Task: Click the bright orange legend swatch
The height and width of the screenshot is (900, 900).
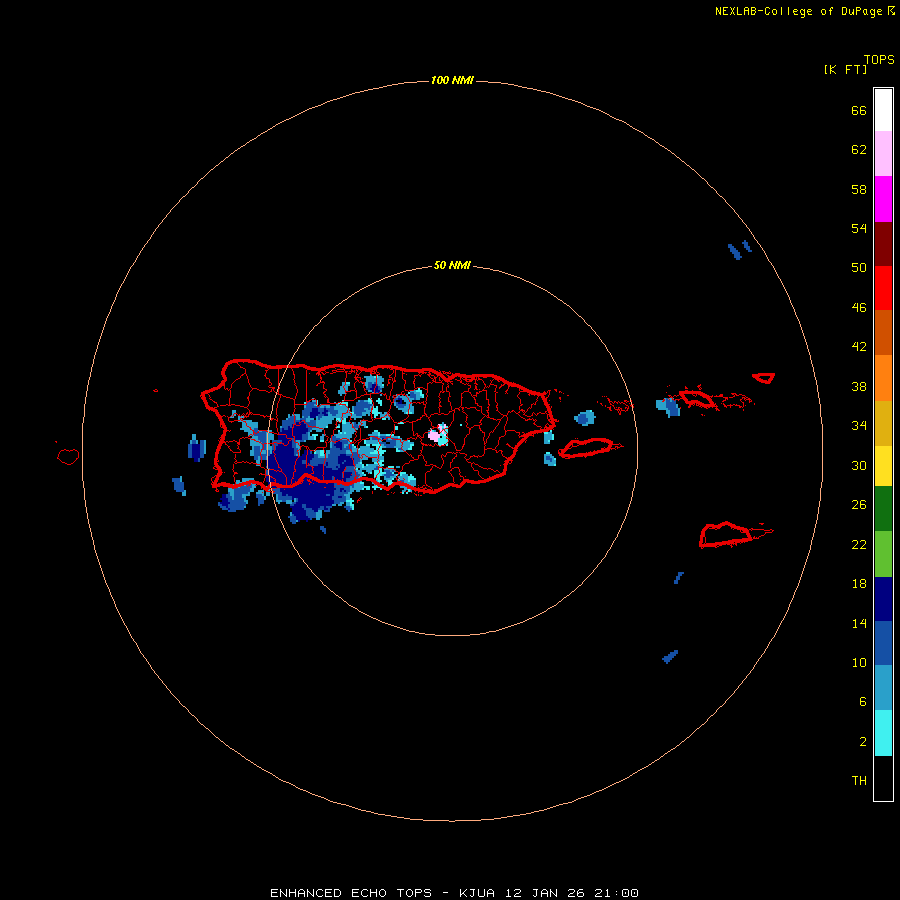Action: (x=883, y=378)
